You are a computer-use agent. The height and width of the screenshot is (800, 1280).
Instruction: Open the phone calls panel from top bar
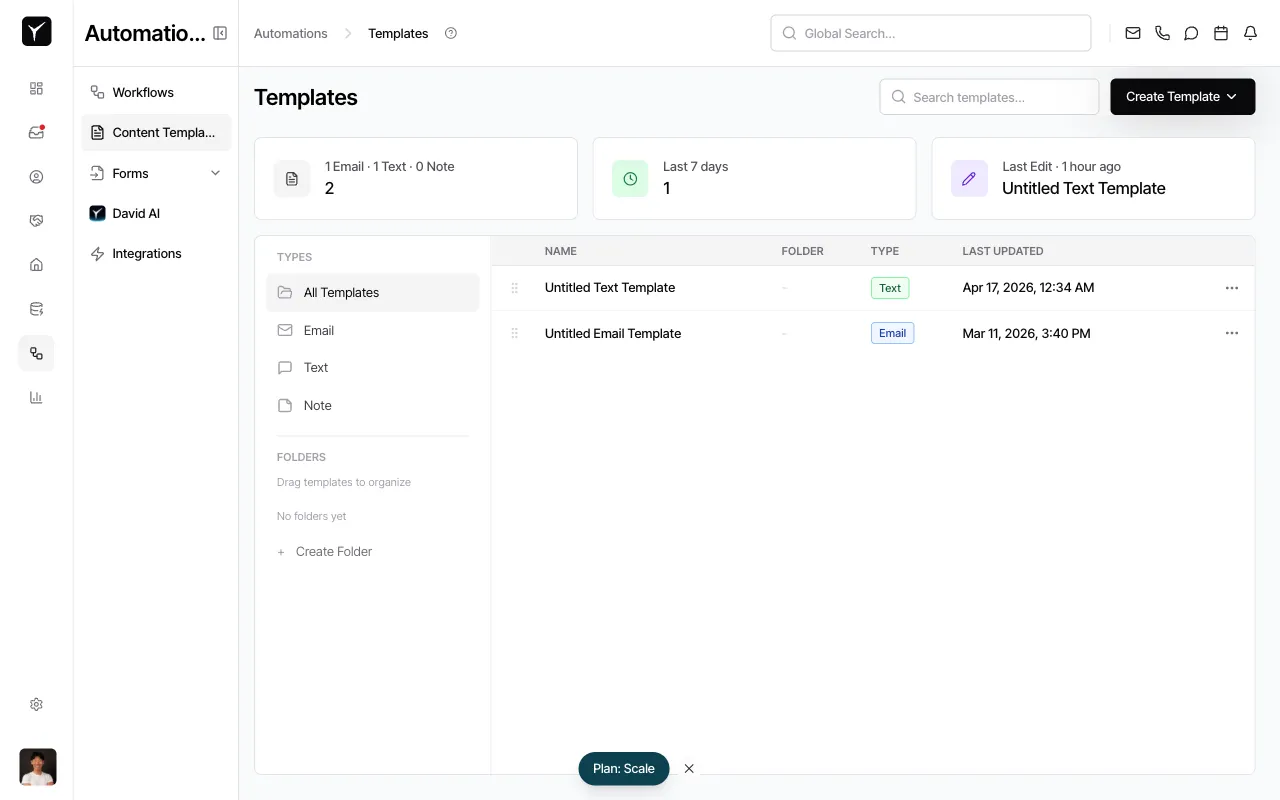click(x=1162, y=33)
